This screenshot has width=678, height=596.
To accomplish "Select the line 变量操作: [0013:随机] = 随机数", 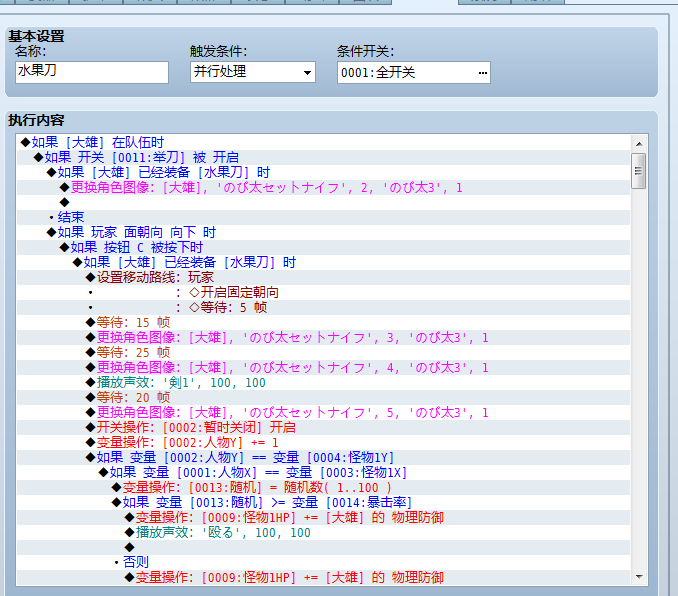I will pos(323,487).
